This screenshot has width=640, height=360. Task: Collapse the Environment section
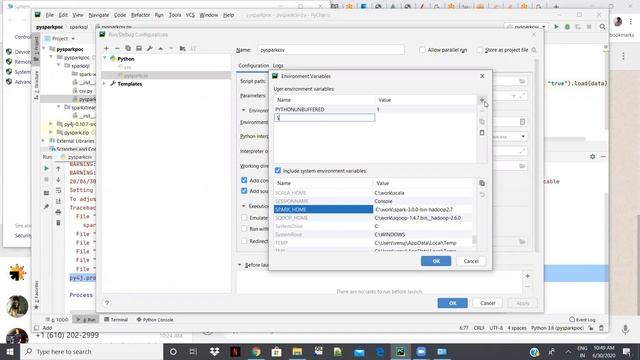pos(244,110)
